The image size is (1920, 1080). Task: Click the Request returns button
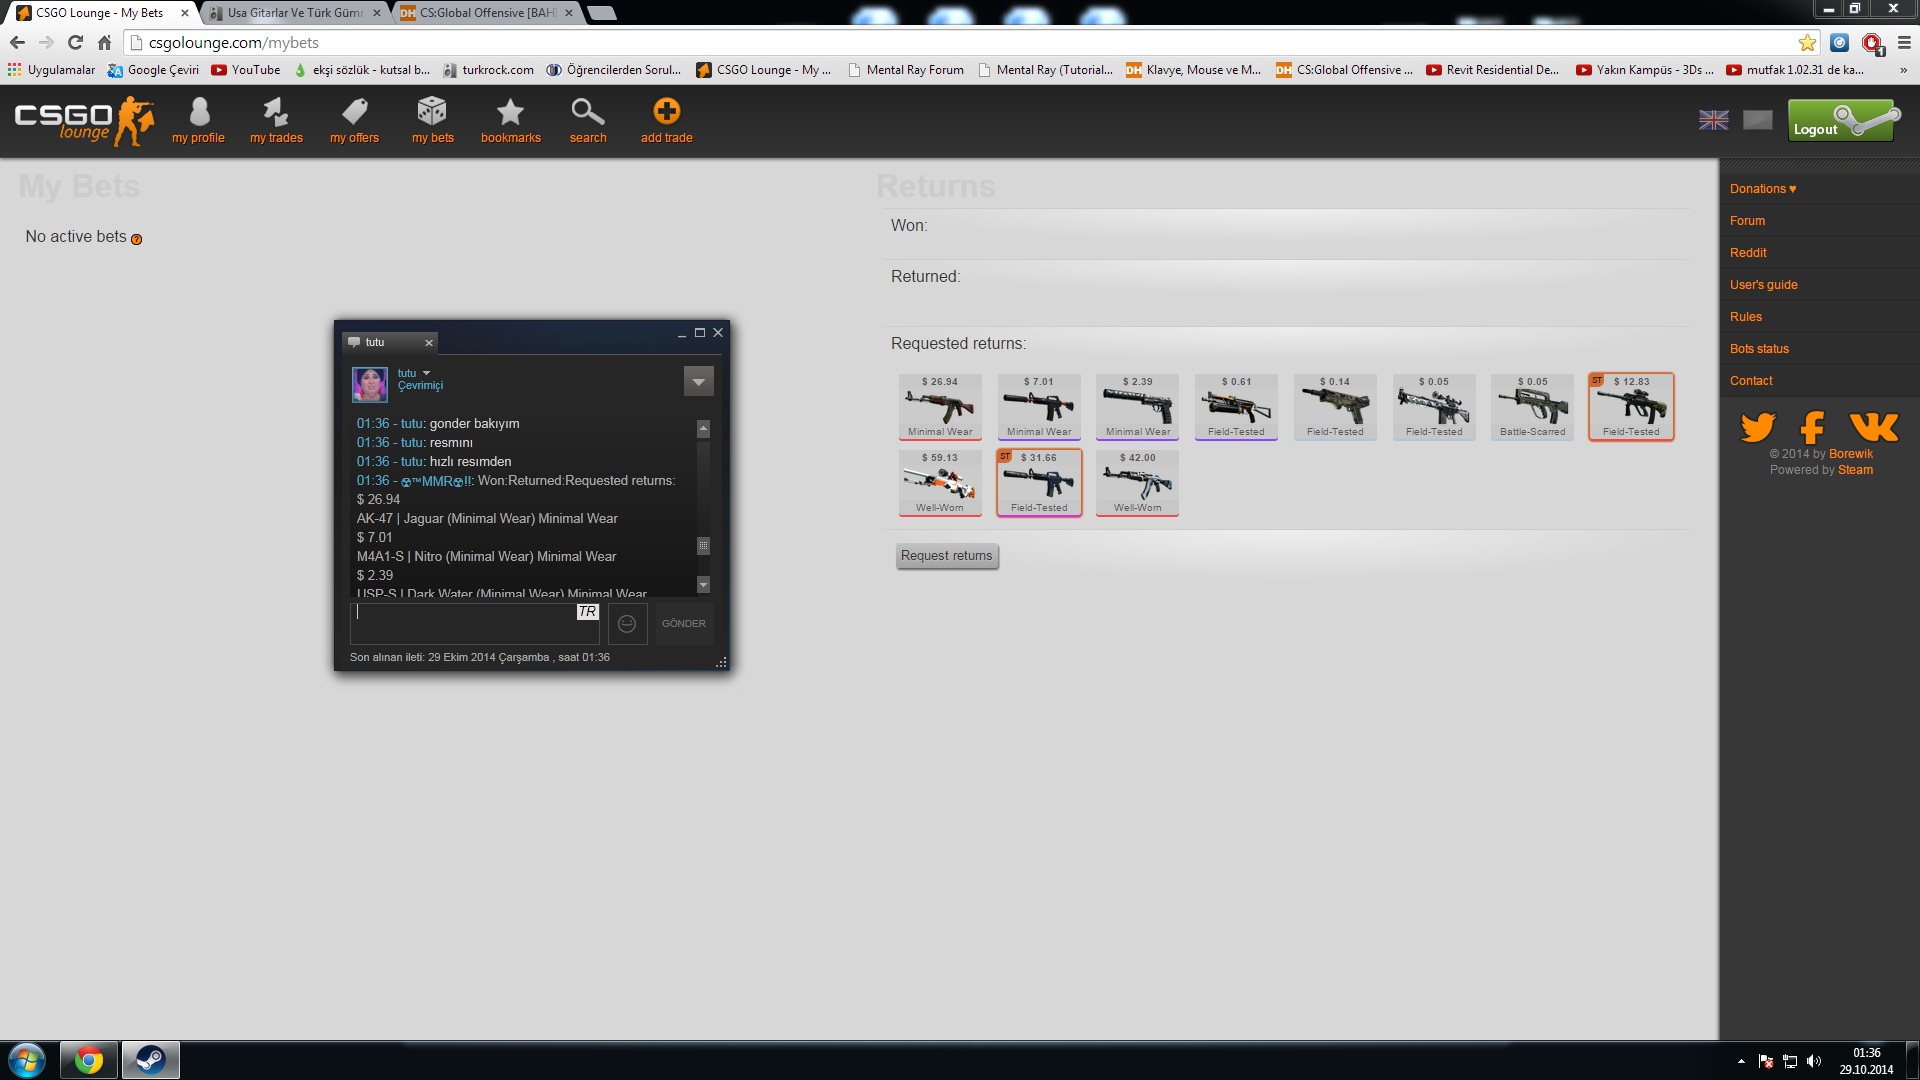946,556
